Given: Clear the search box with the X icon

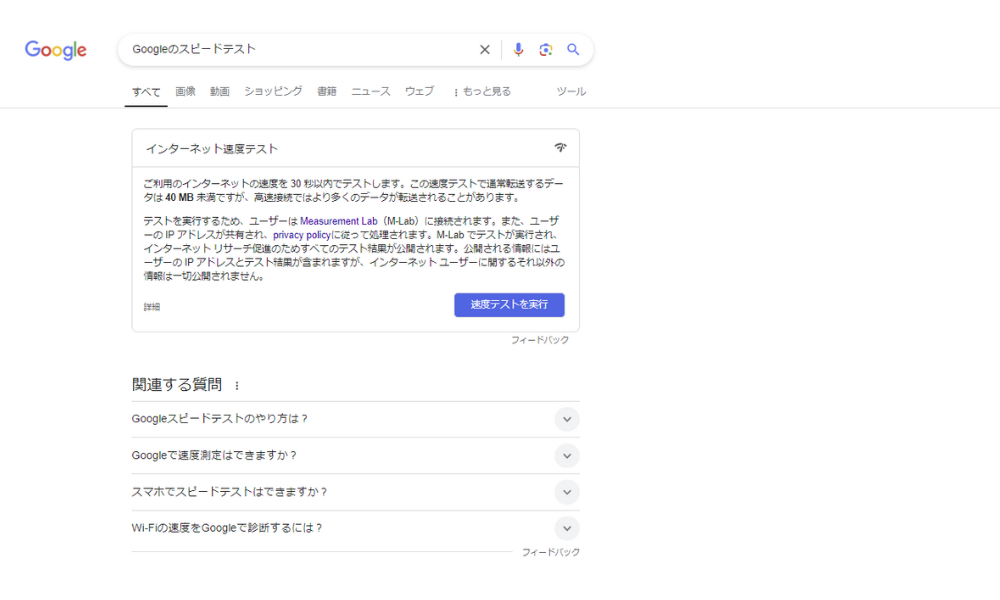Looking at the screenshot, I should pos(485,50).
